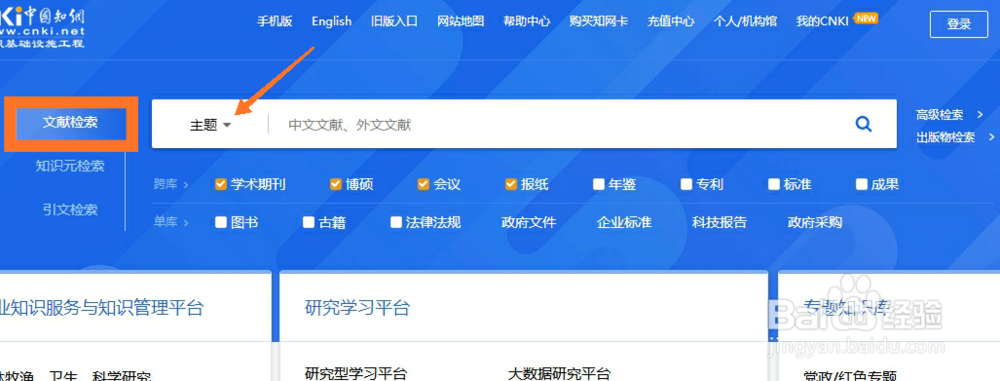
Task: Select the 文献检索 tab
Action: 70,123
